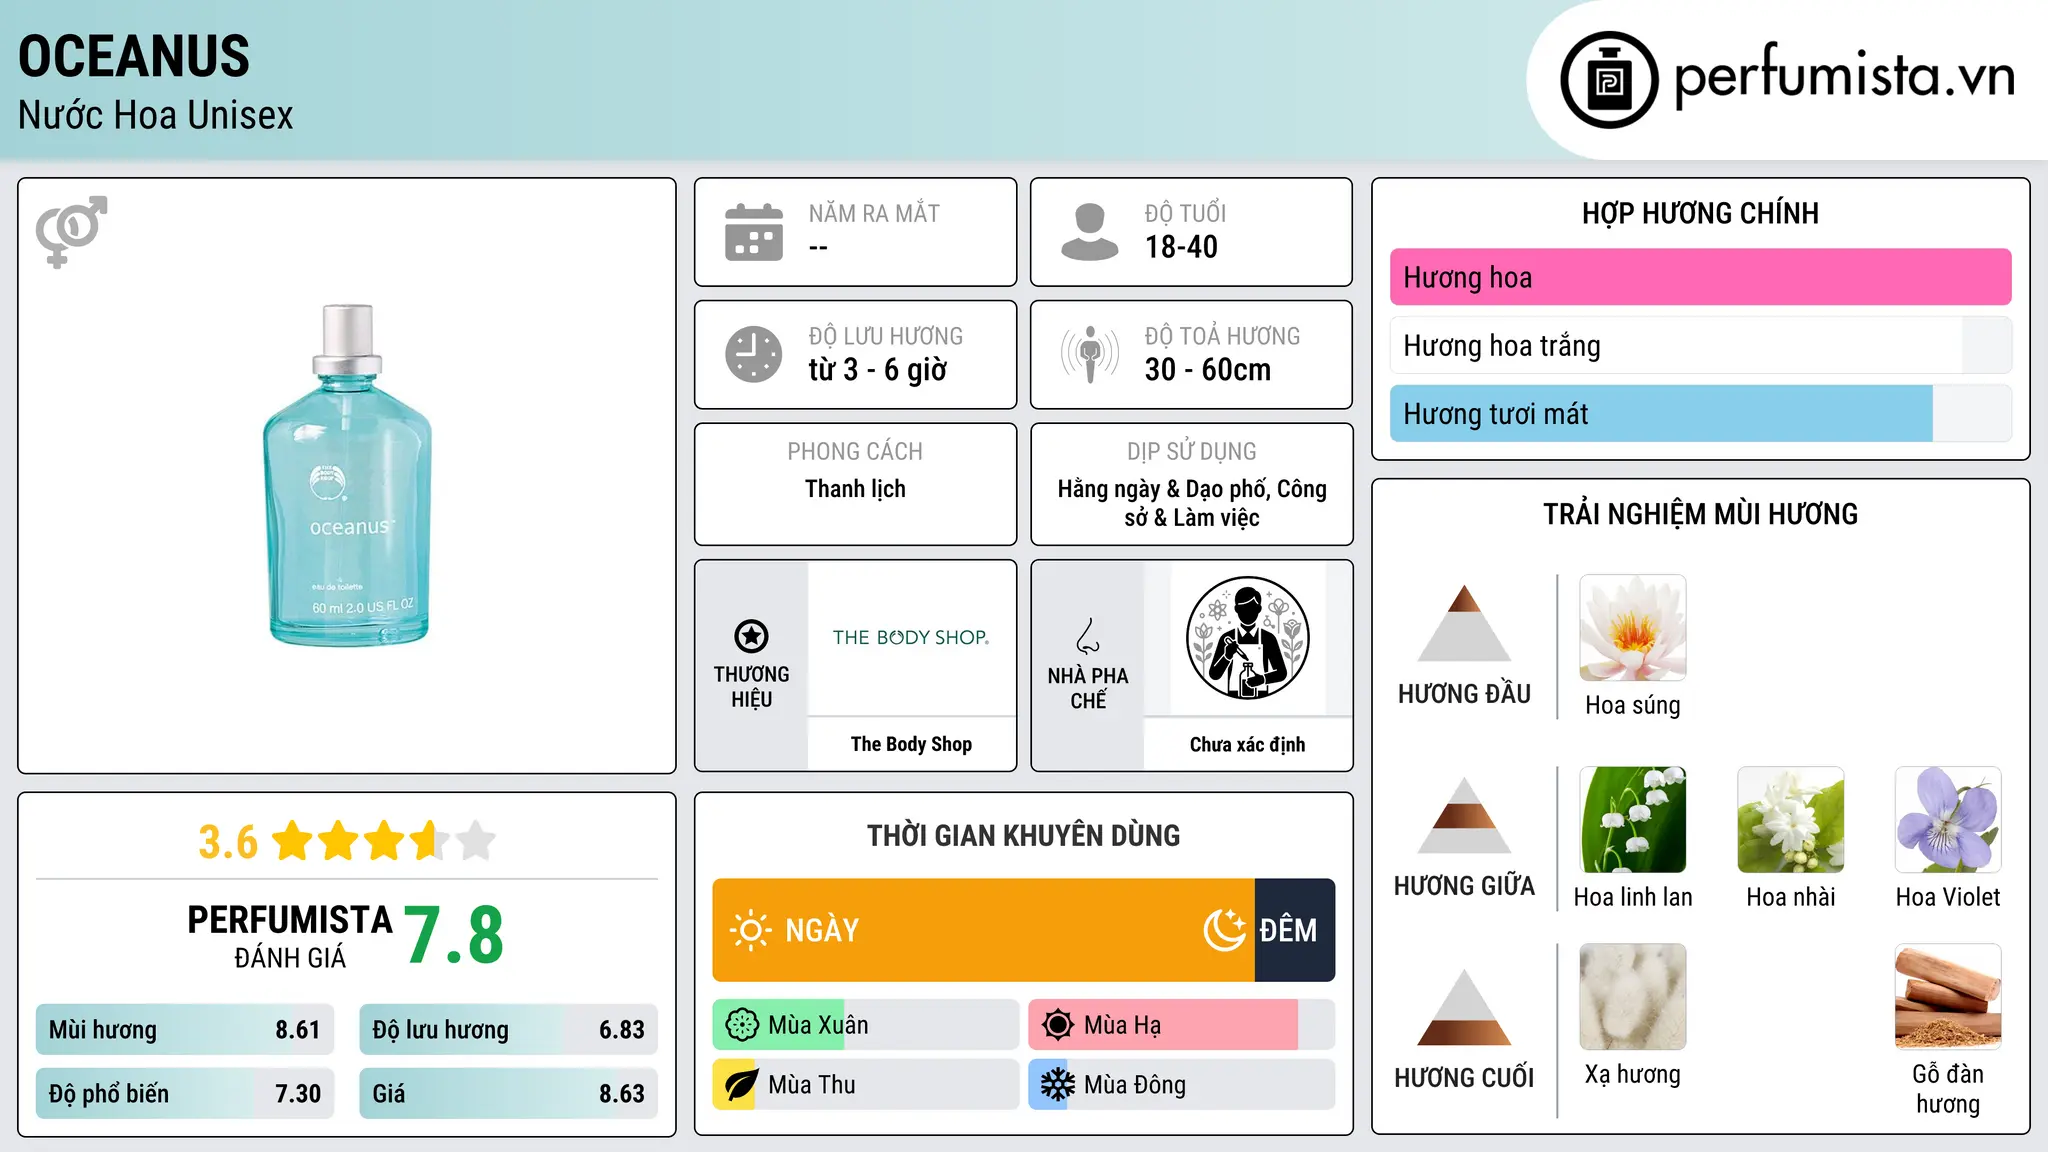2048x1152 pixels.
Task: Select the Hoa nhài note thumbnail
Action: point(1791,820)
